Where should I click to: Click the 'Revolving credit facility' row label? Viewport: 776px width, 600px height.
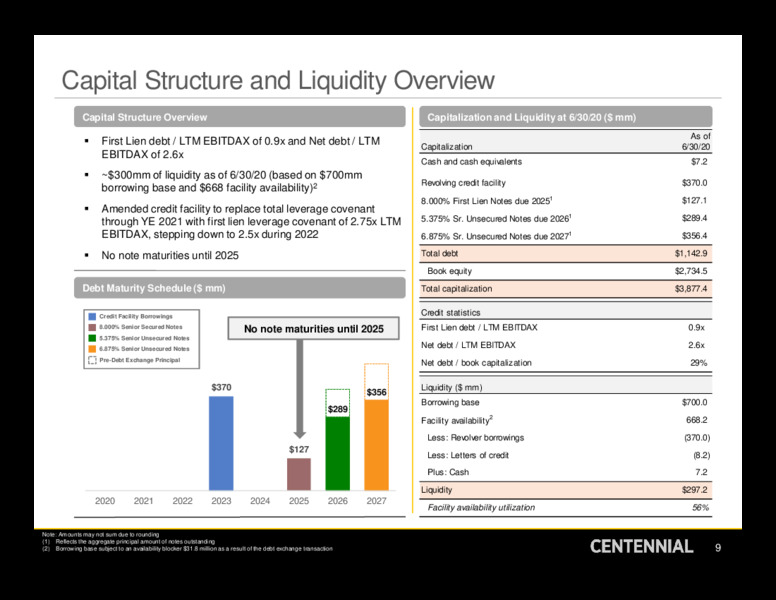463,183
